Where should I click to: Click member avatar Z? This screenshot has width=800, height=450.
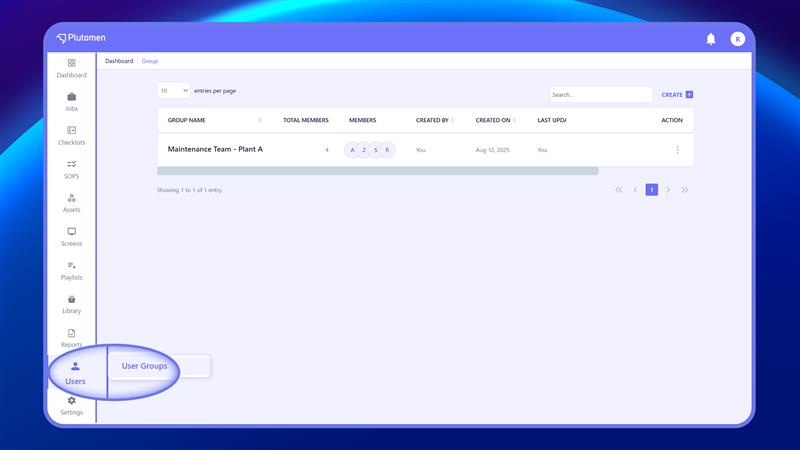coord(364,149)
